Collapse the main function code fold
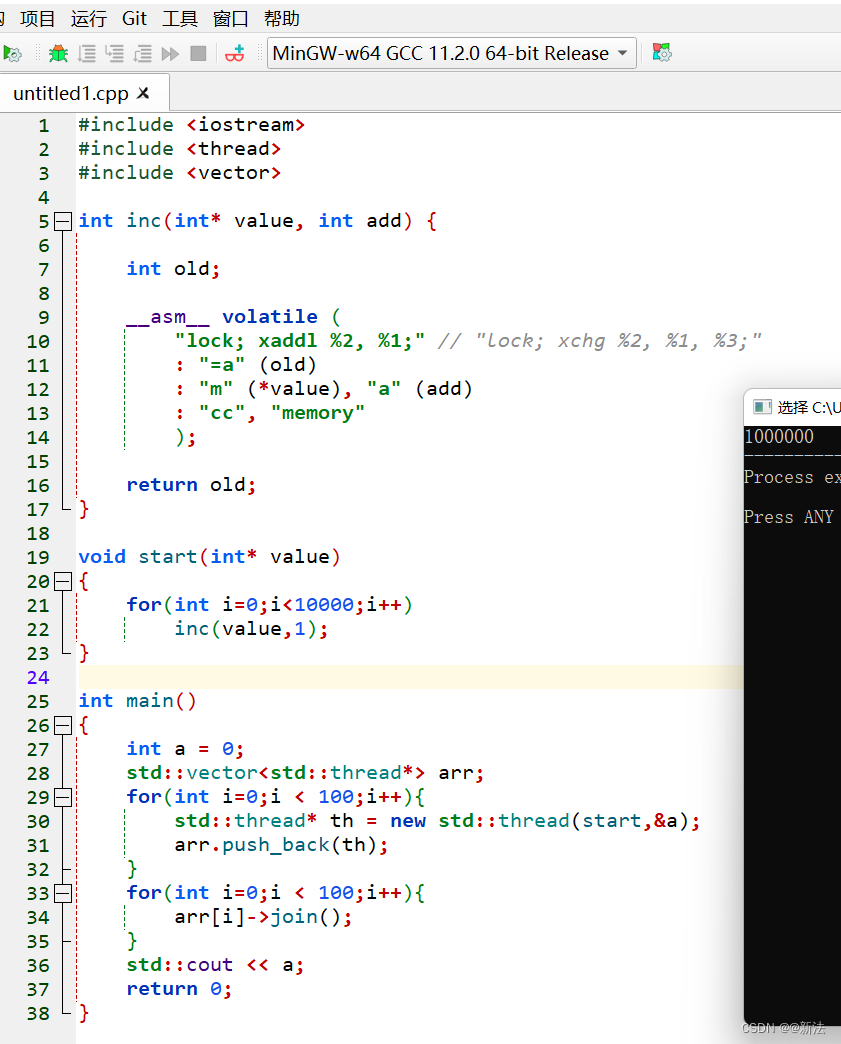The width and height of the screenshot is (841, 1044). point(63,724)
